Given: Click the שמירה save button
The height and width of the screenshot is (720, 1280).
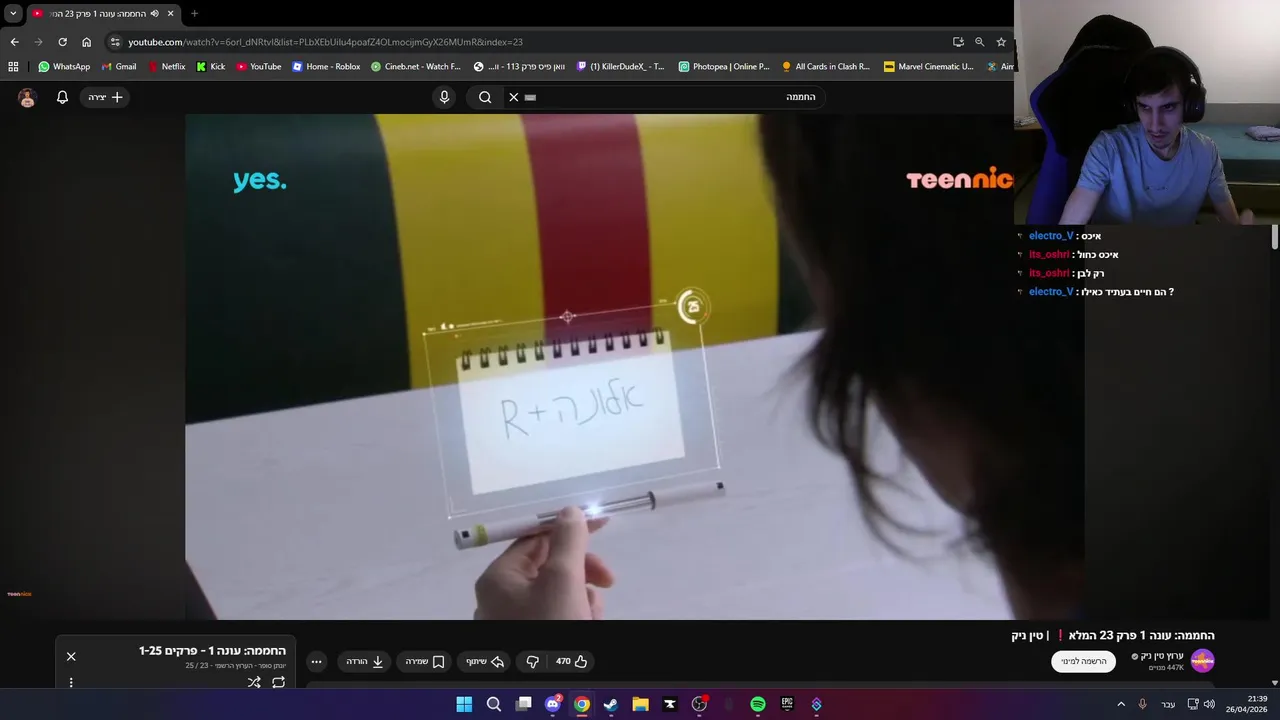Looking at the screenshot, I should (425, 661).
